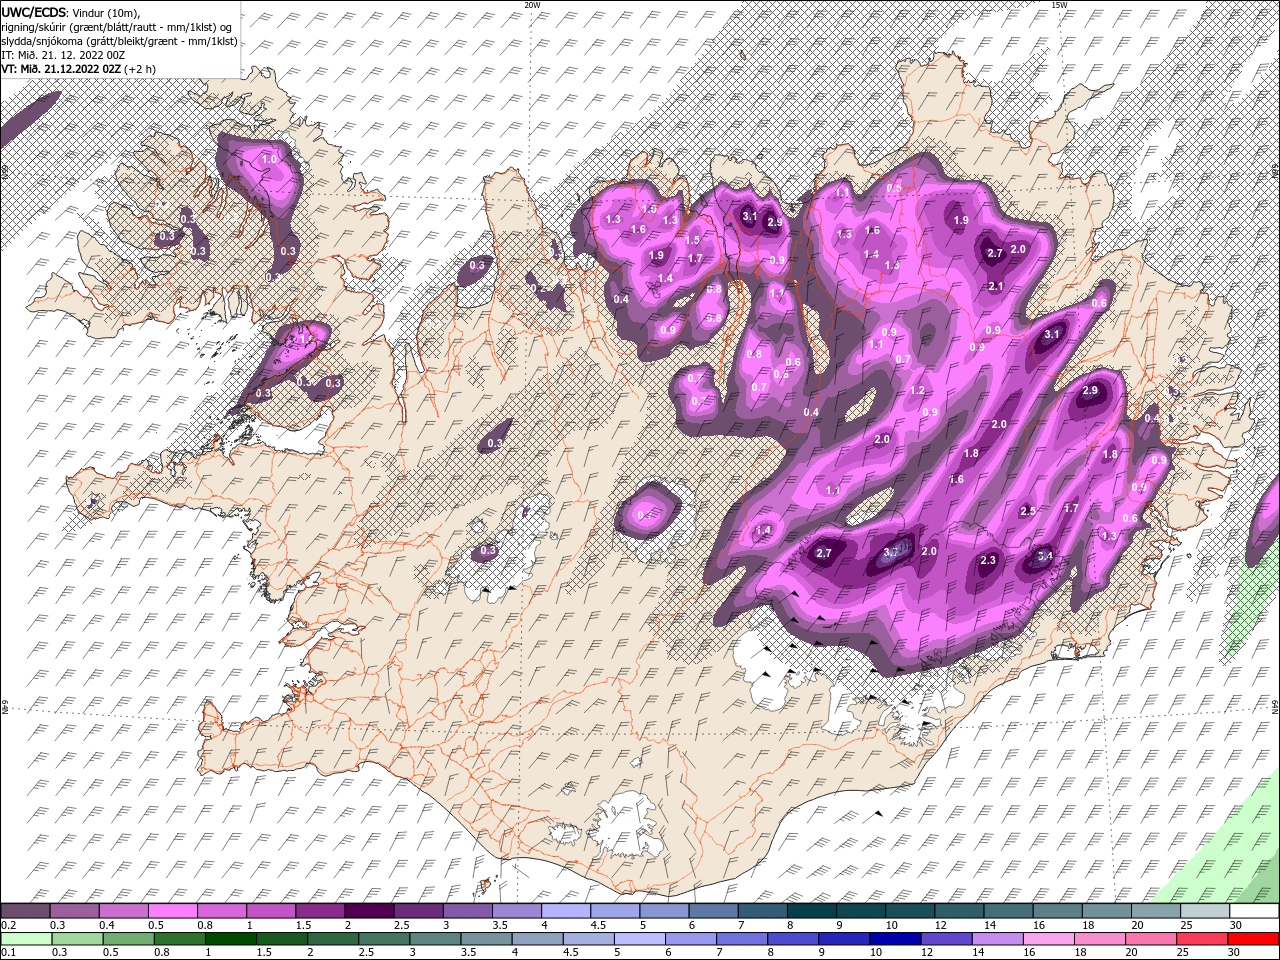The width and height of the screenshot is (1280, 960).
Task: Select lower legend swatch between 1 and 1.5
Action: [x=231, y=939]
